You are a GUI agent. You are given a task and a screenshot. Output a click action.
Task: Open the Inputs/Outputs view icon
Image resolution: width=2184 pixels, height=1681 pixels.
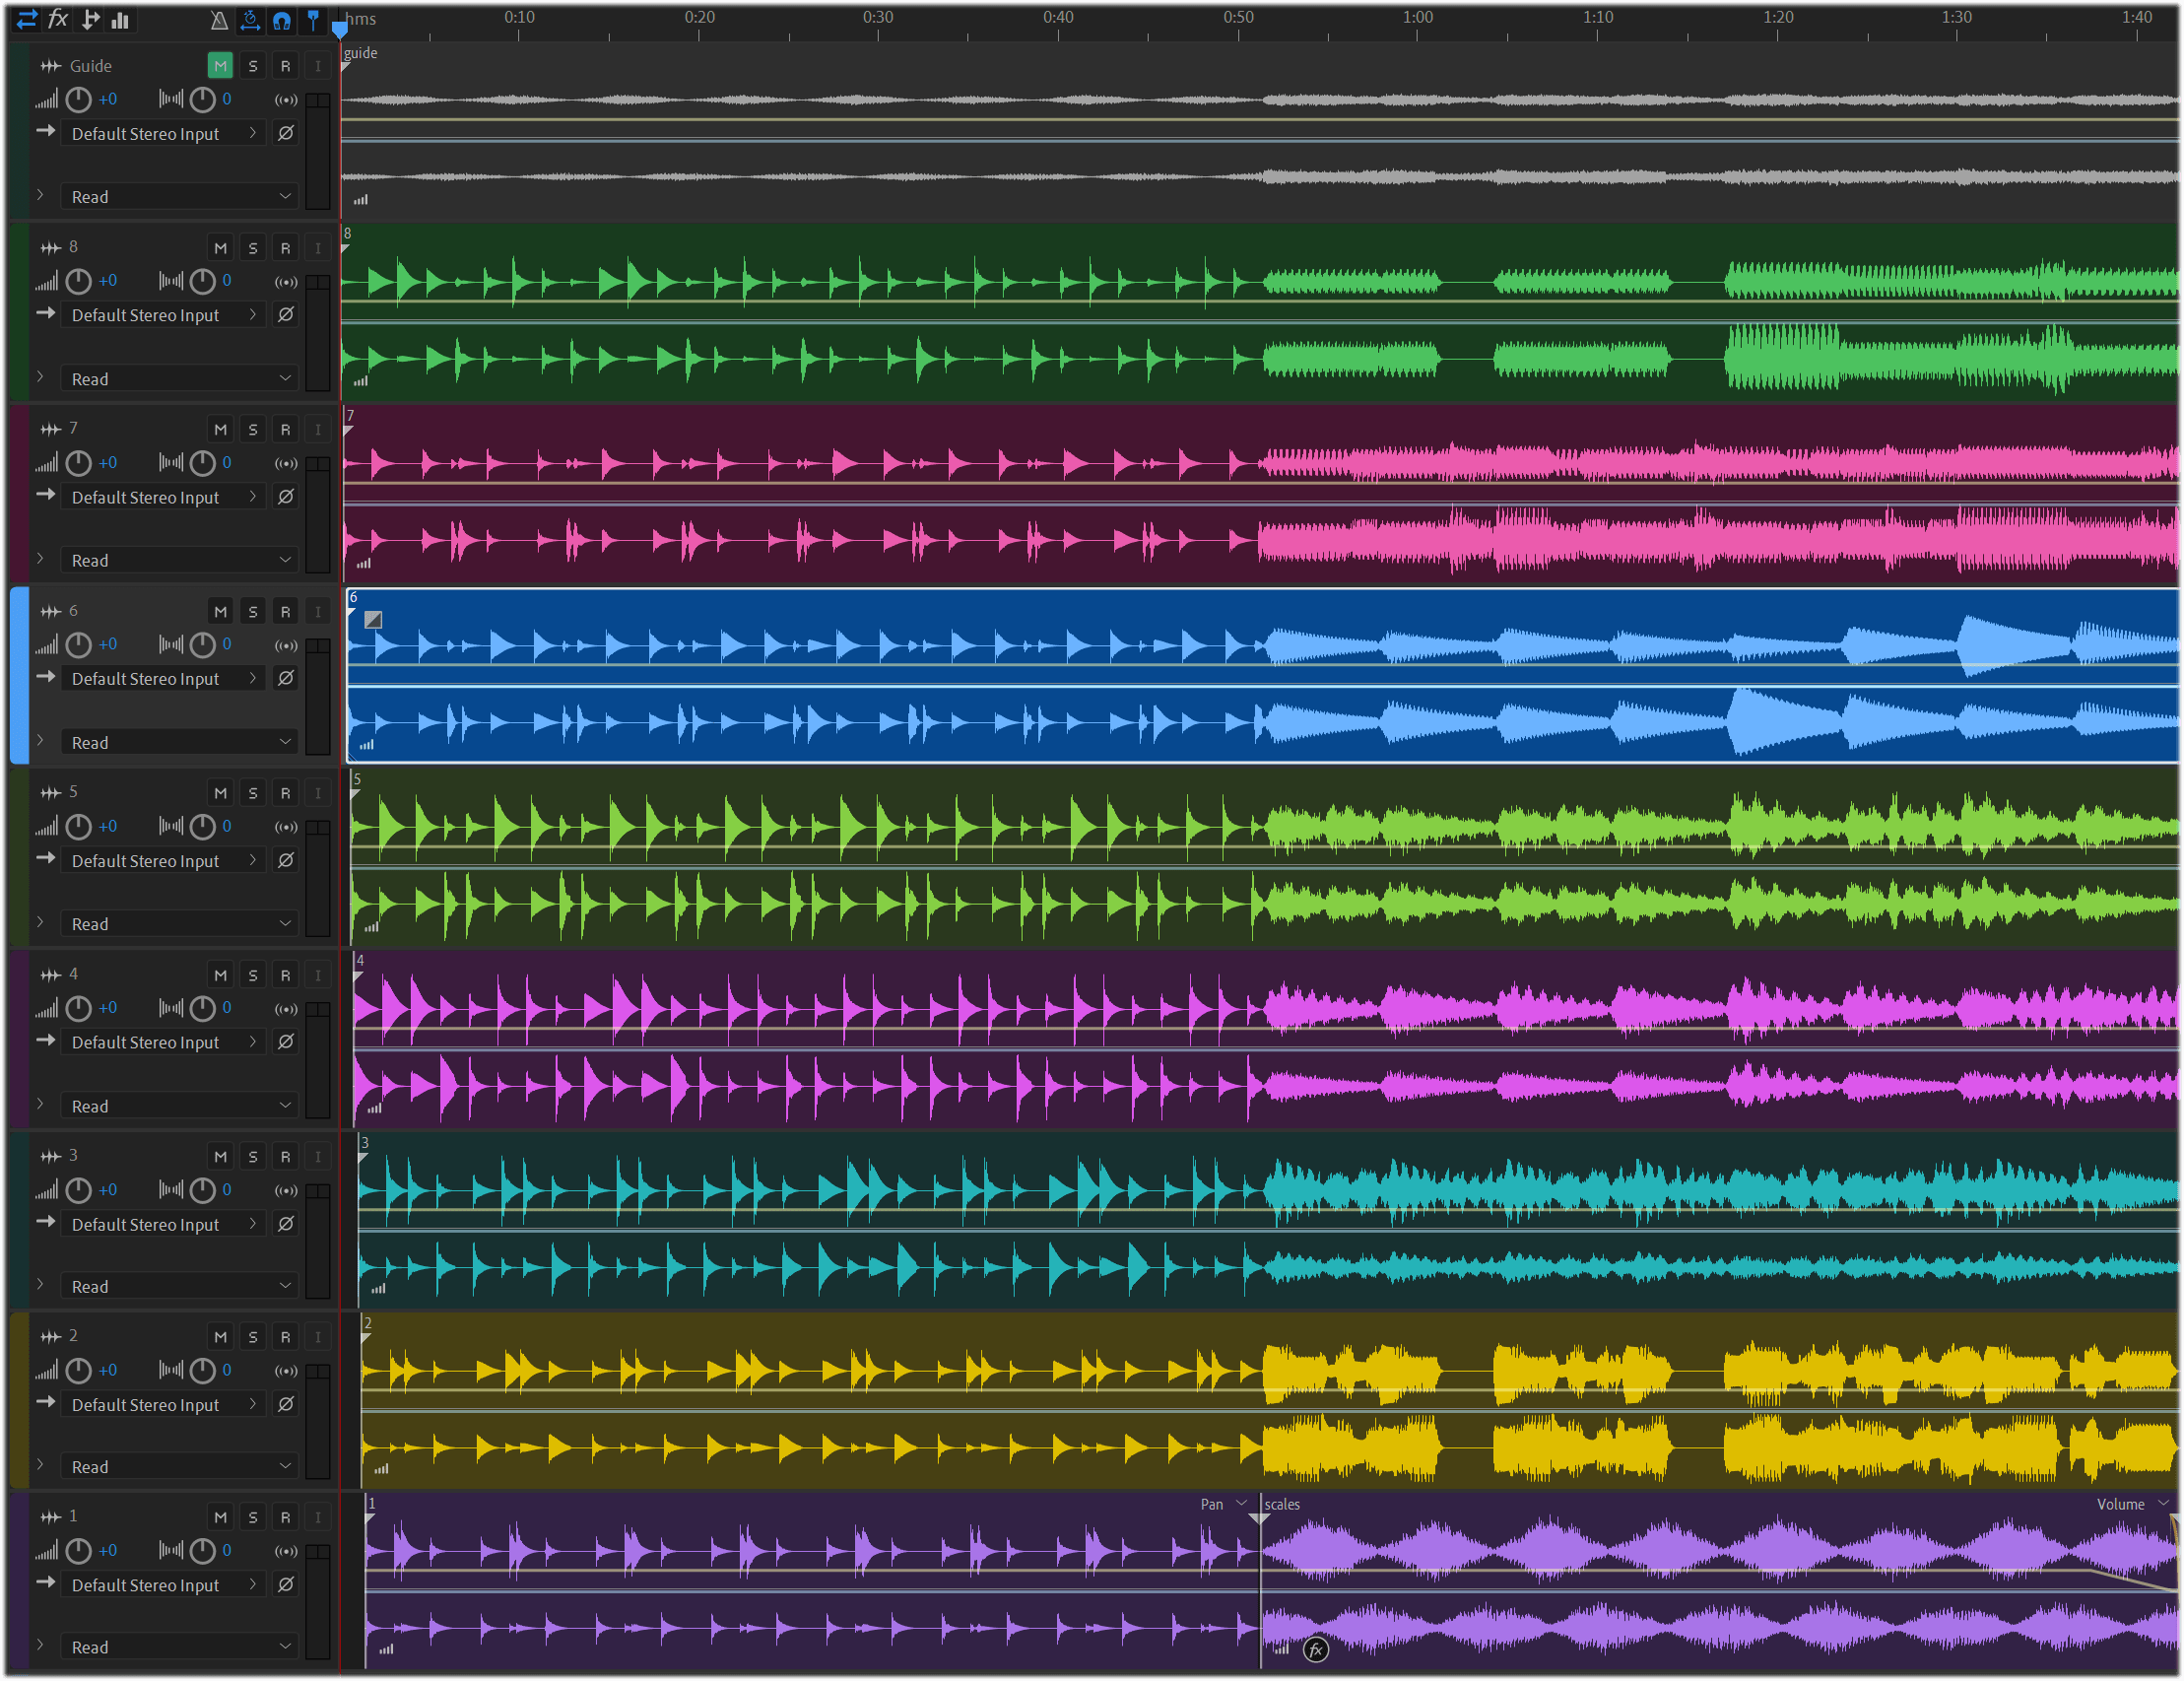click(x=27, y=19)
